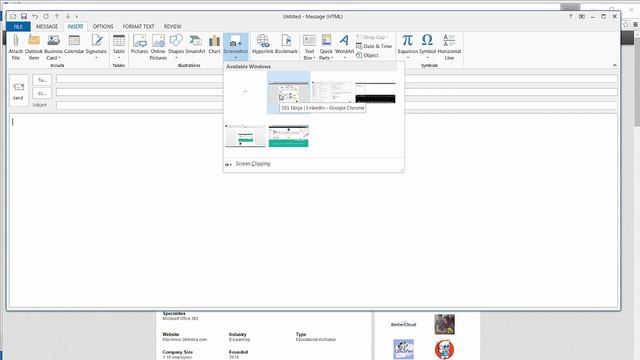The height and width of the screenshot is (360, 640).
Task: Click the Send button
Action: pyautogui.click(x=18, y=91)
